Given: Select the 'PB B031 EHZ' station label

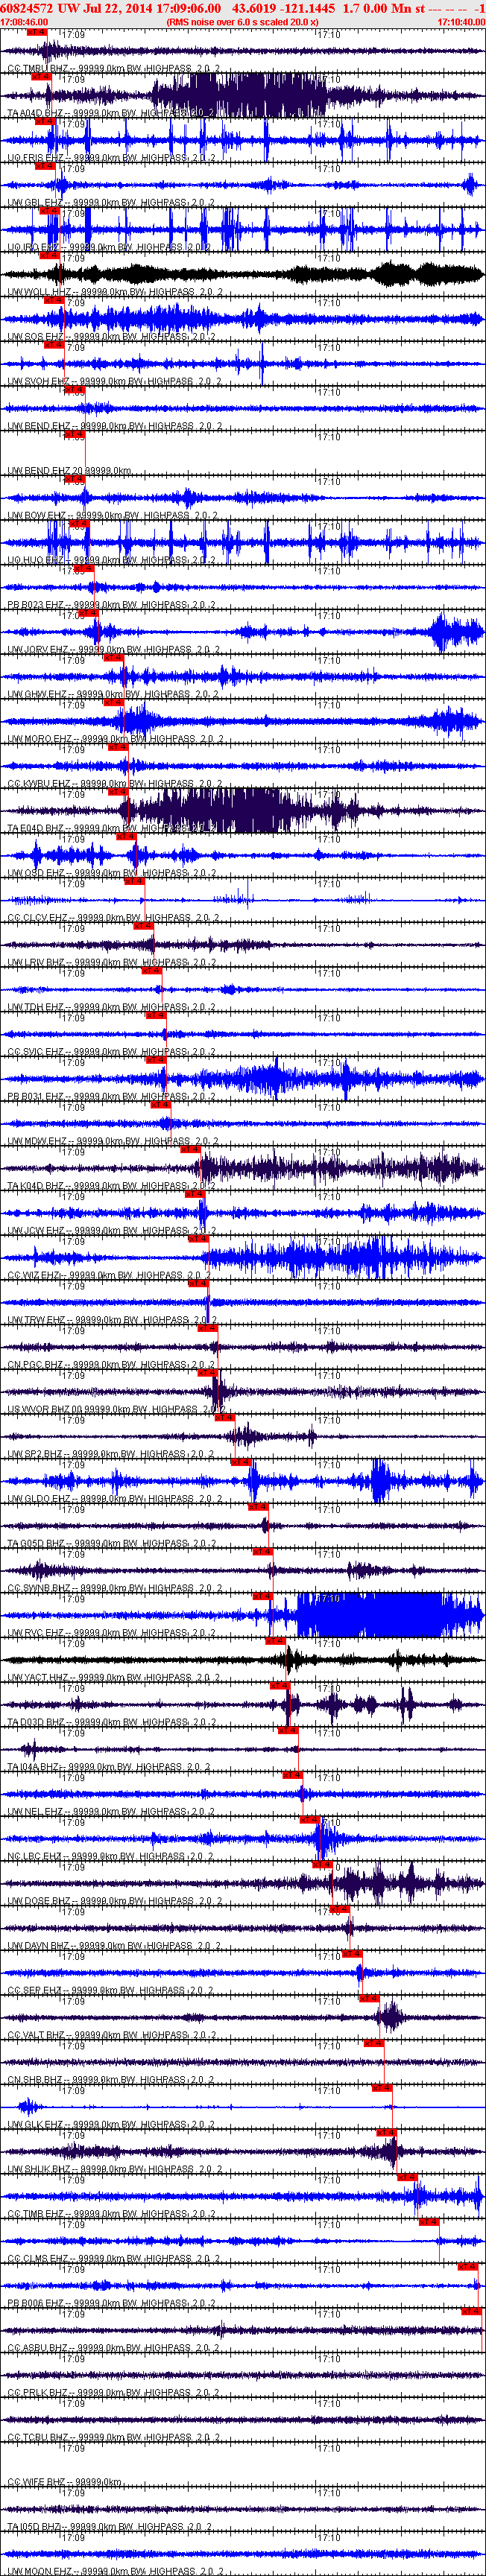Looking at the screenshot, I should (36, 1097).
